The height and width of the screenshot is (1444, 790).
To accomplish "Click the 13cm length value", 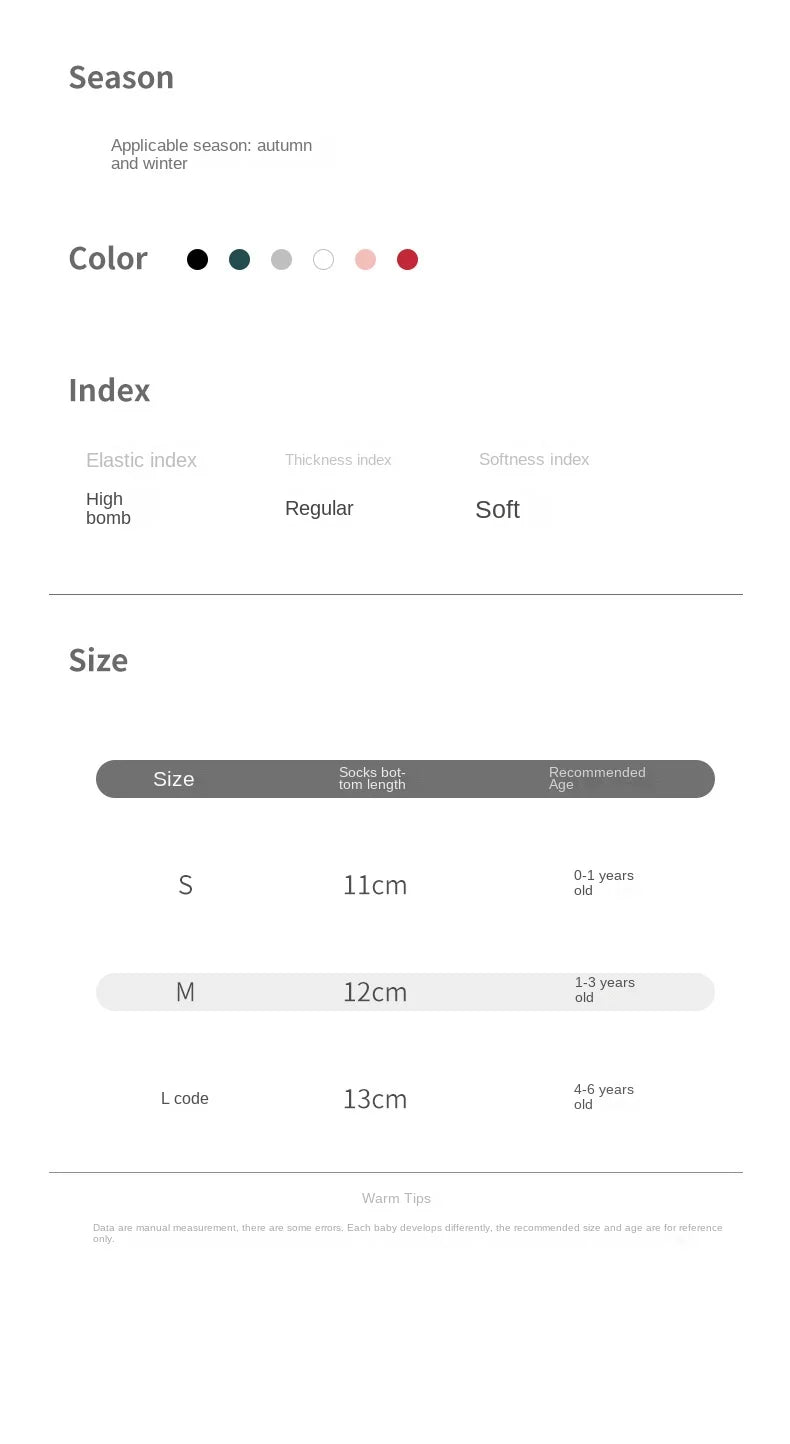I will [x=375, y=1099].
